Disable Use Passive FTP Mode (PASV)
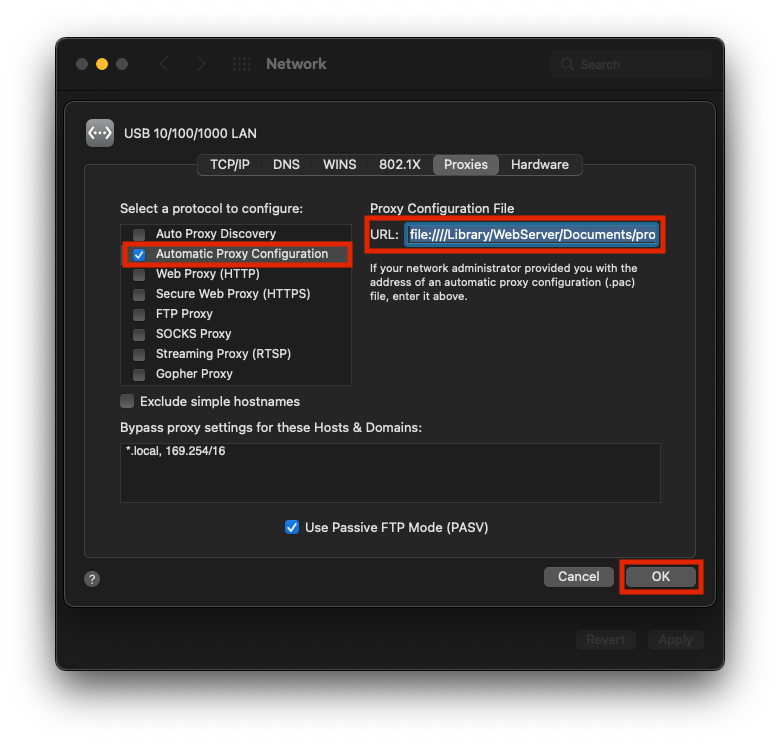The image size is (780, 744). pyautogui.click(x=292, y=527)
